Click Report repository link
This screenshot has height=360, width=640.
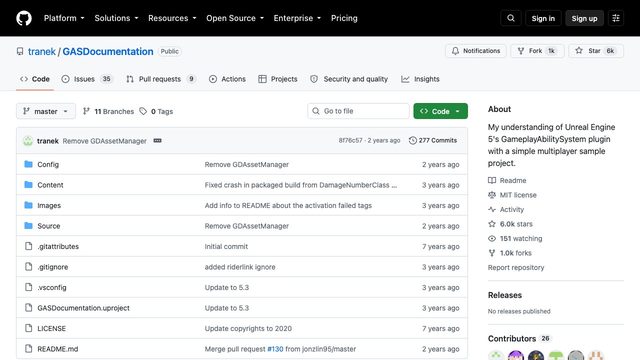tap(516, 267)
